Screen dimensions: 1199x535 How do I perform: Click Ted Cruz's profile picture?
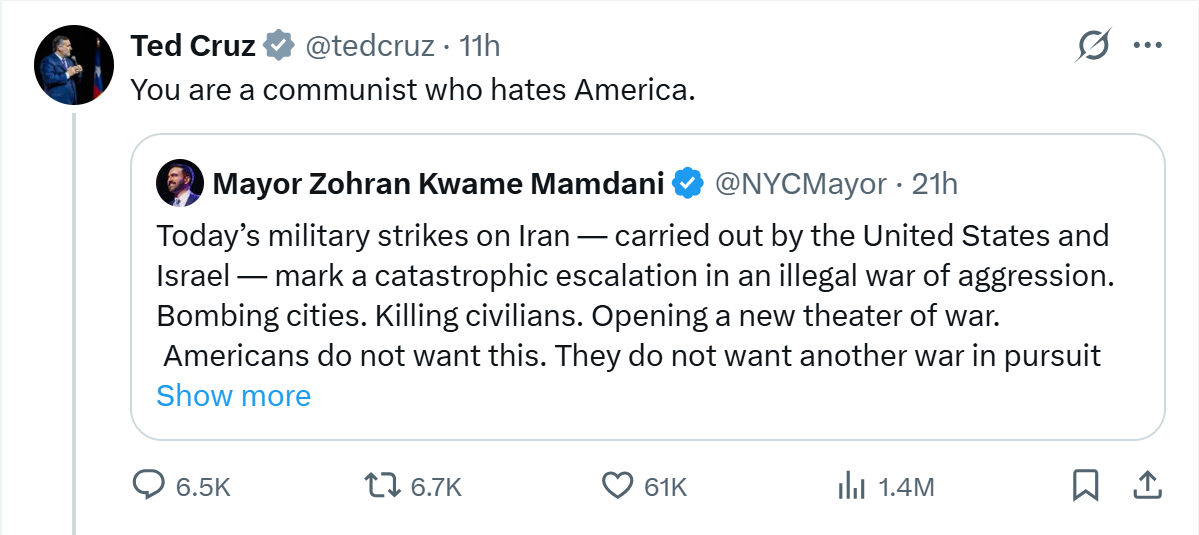(x=72, y=67)
